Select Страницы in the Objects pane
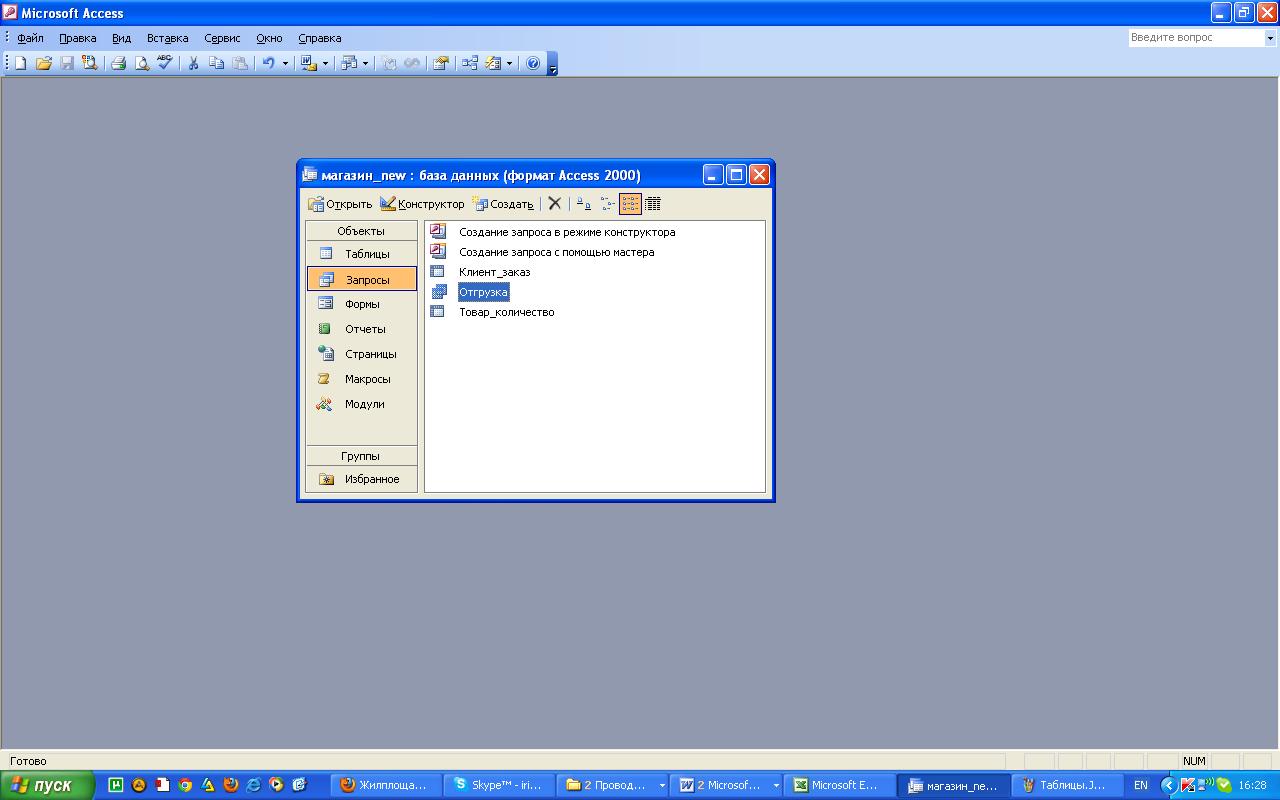 pyautogui.click(x=362, y=354)
